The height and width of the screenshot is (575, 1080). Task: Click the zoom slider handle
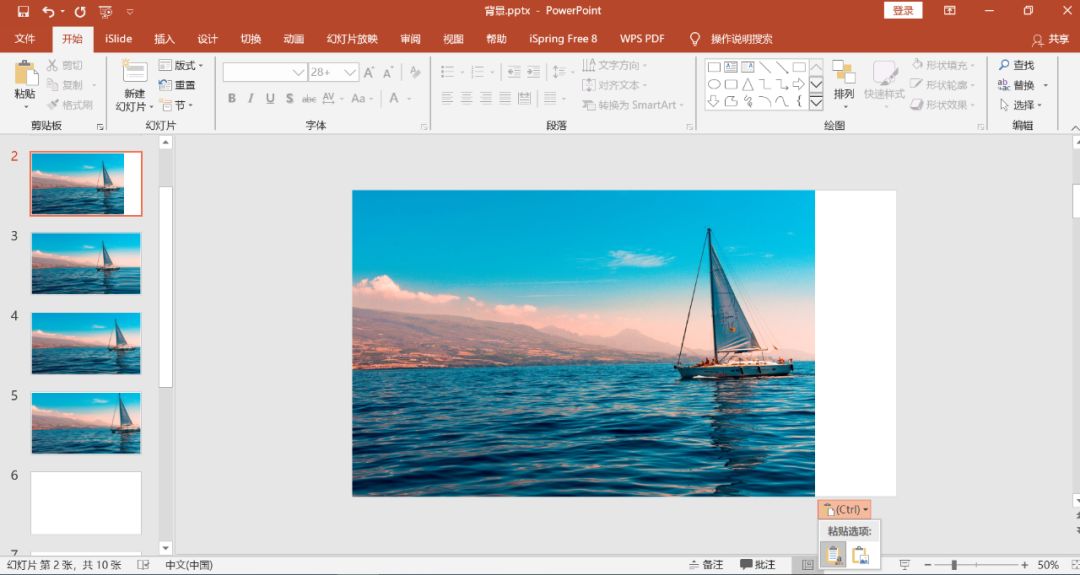click(954, 565)
